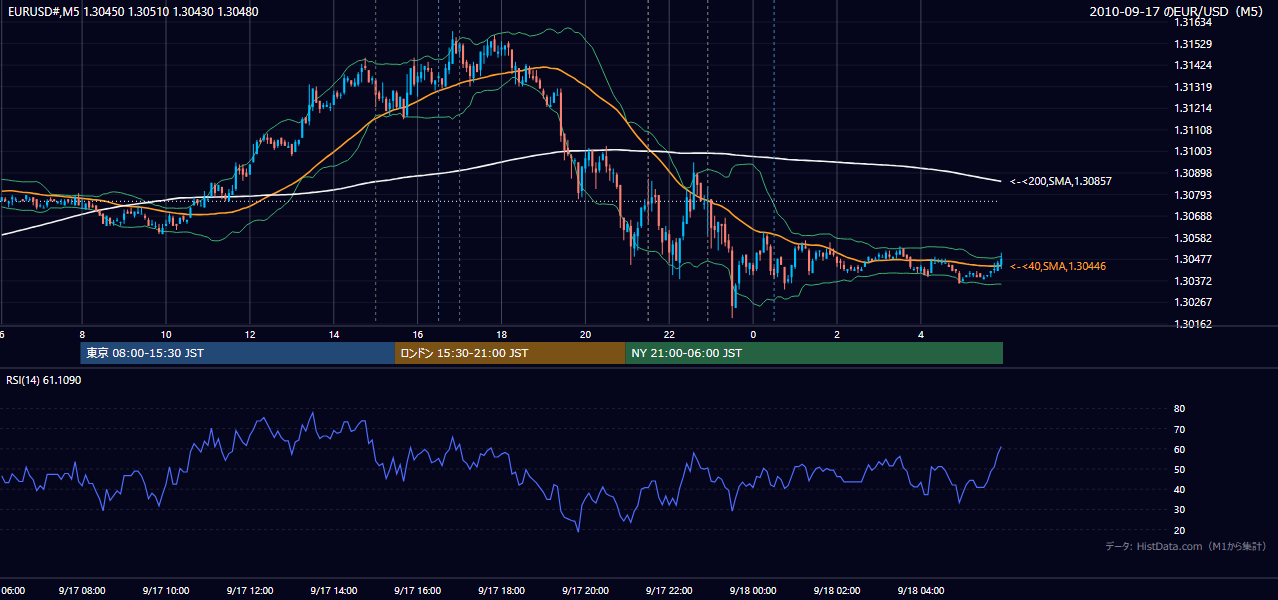Click the RSI(14) 61.1090 indicator label
The width and height of the screenshot is (1278, 600).
(43, 380)
